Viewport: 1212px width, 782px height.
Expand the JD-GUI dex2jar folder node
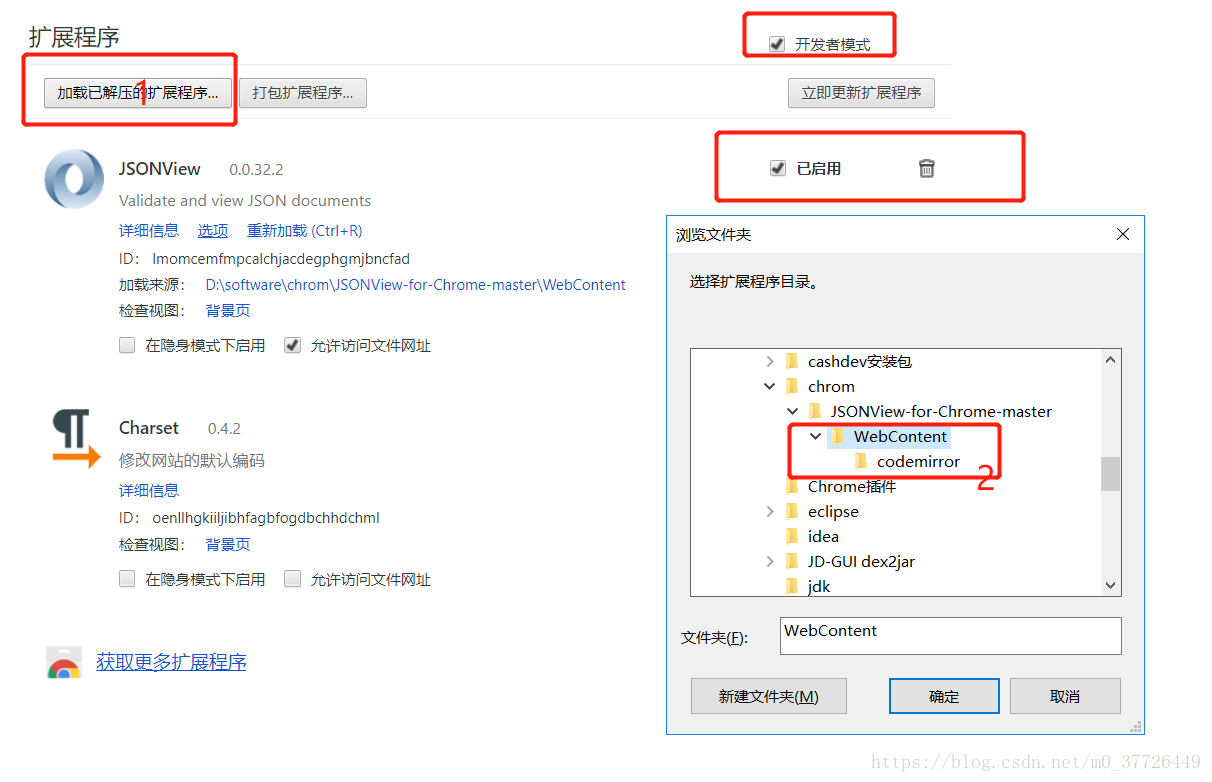(769, 561)
